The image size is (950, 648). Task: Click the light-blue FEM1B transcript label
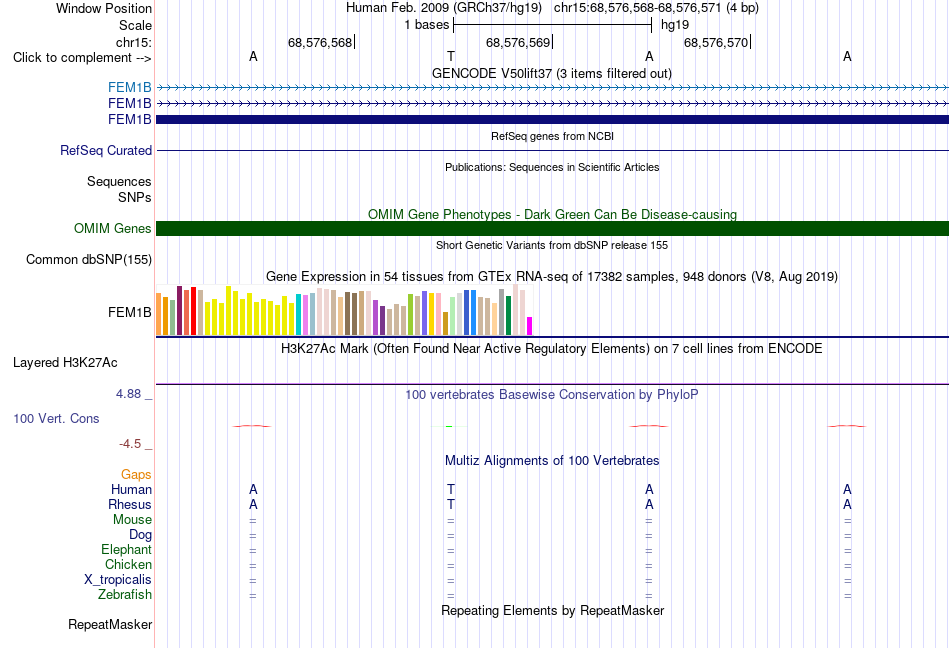[x=130, y=88]
